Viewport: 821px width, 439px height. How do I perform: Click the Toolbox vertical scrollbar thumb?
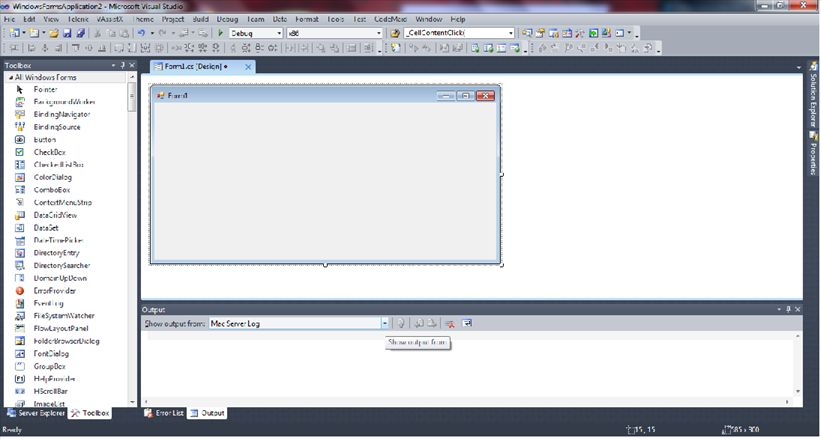coord(132,96)
